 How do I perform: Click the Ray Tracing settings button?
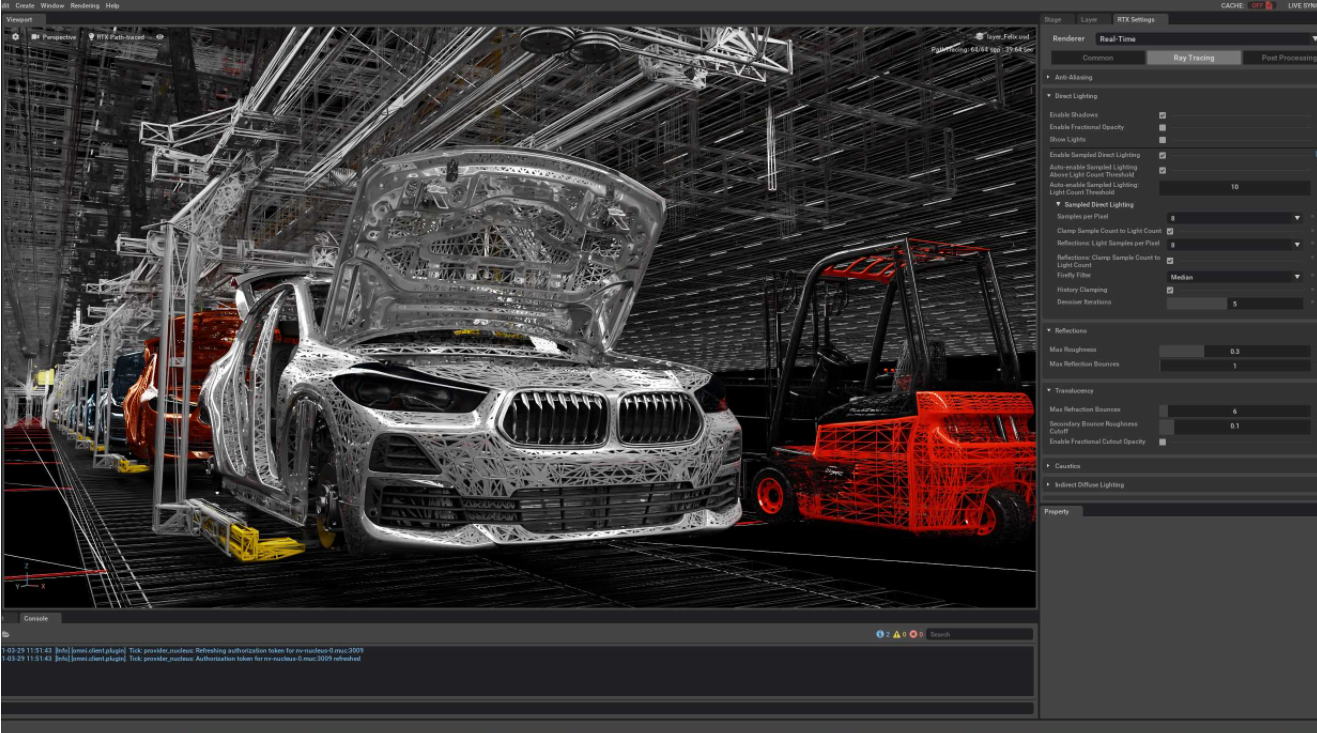click(1194, 58)
